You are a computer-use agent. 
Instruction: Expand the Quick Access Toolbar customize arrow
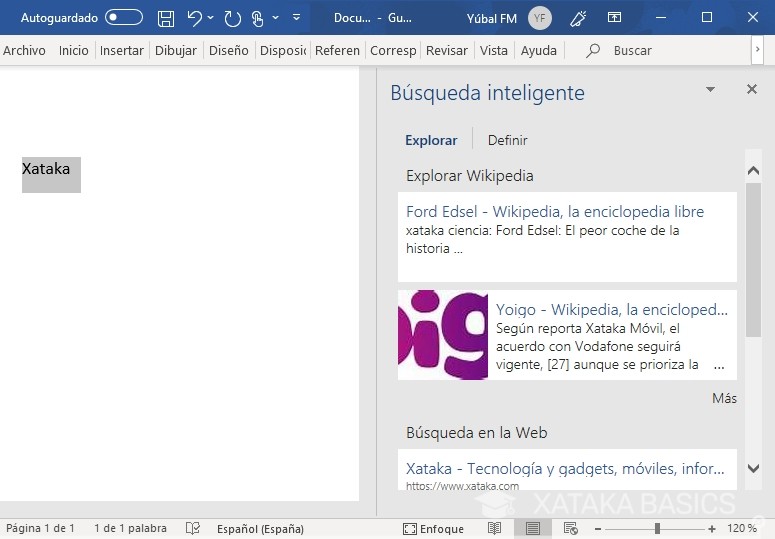297,18
